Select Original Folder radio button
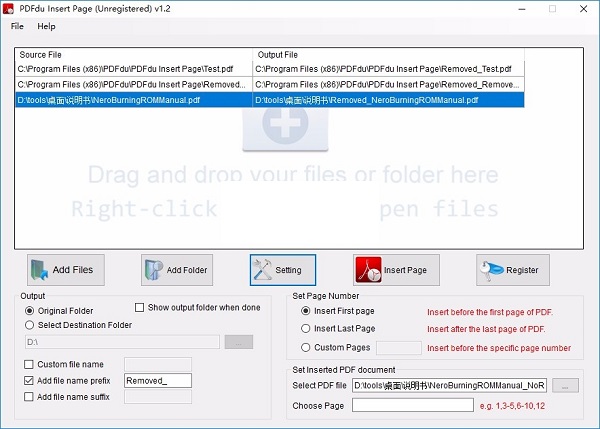 pos(29,311)
